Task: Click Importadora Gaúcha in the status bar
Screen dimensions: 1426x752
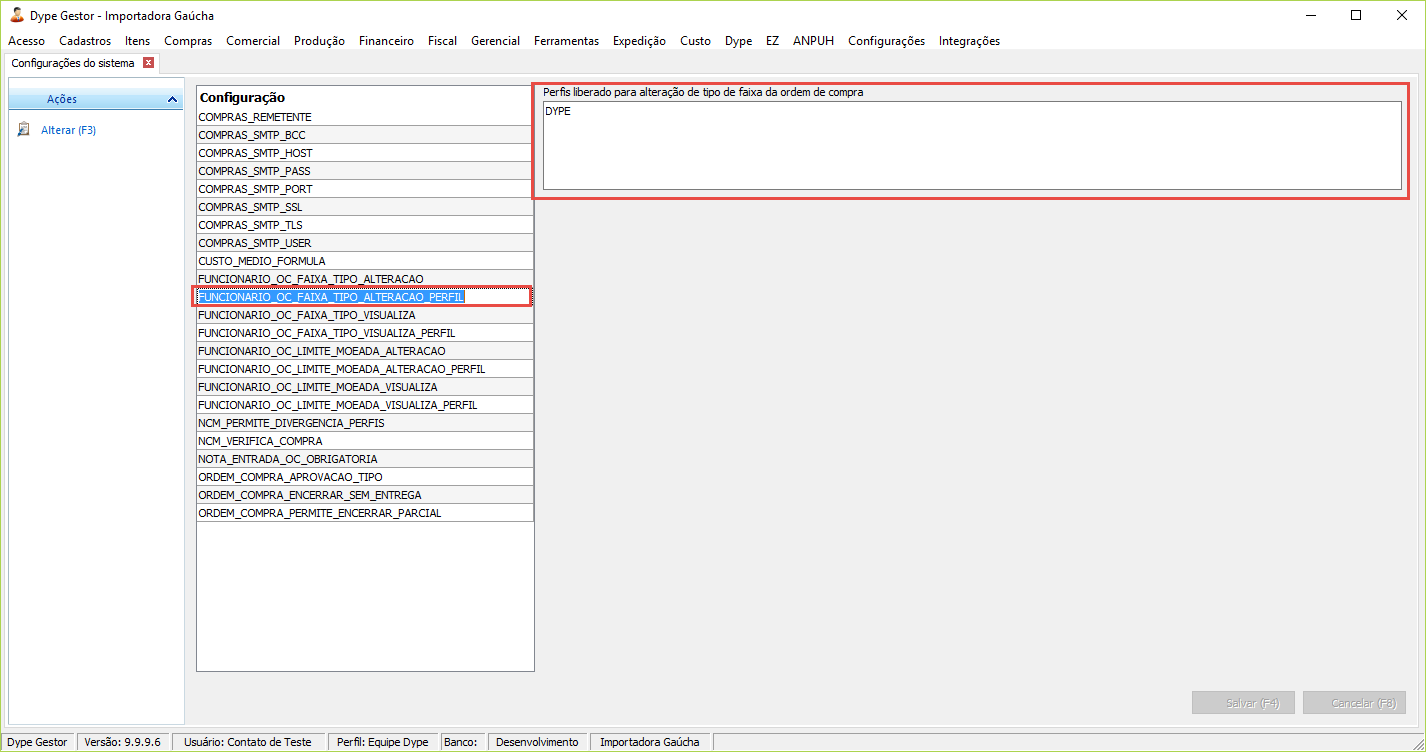Action: pyautogui.click(x=650, y=742)
